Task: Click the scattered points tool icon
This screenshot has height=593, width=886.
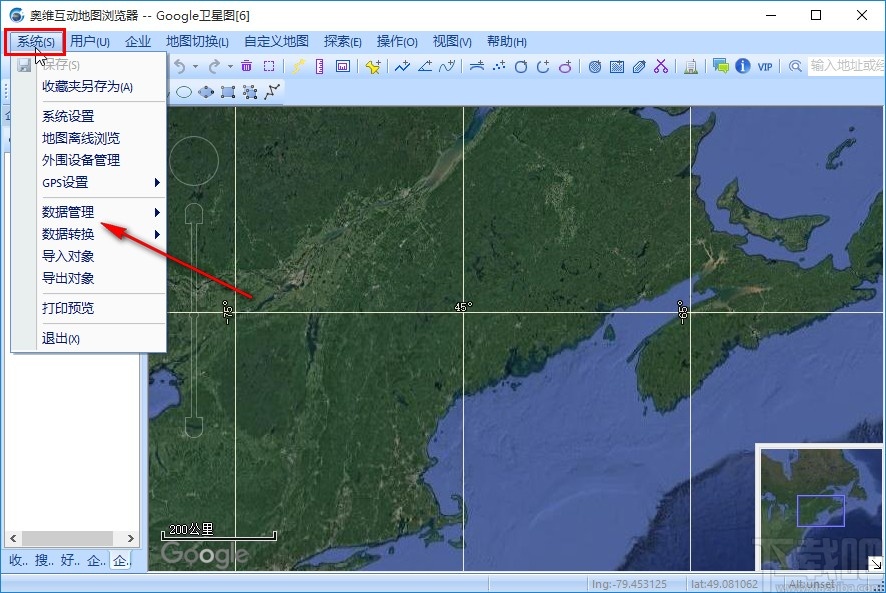Action: click(x=499, y=66)
